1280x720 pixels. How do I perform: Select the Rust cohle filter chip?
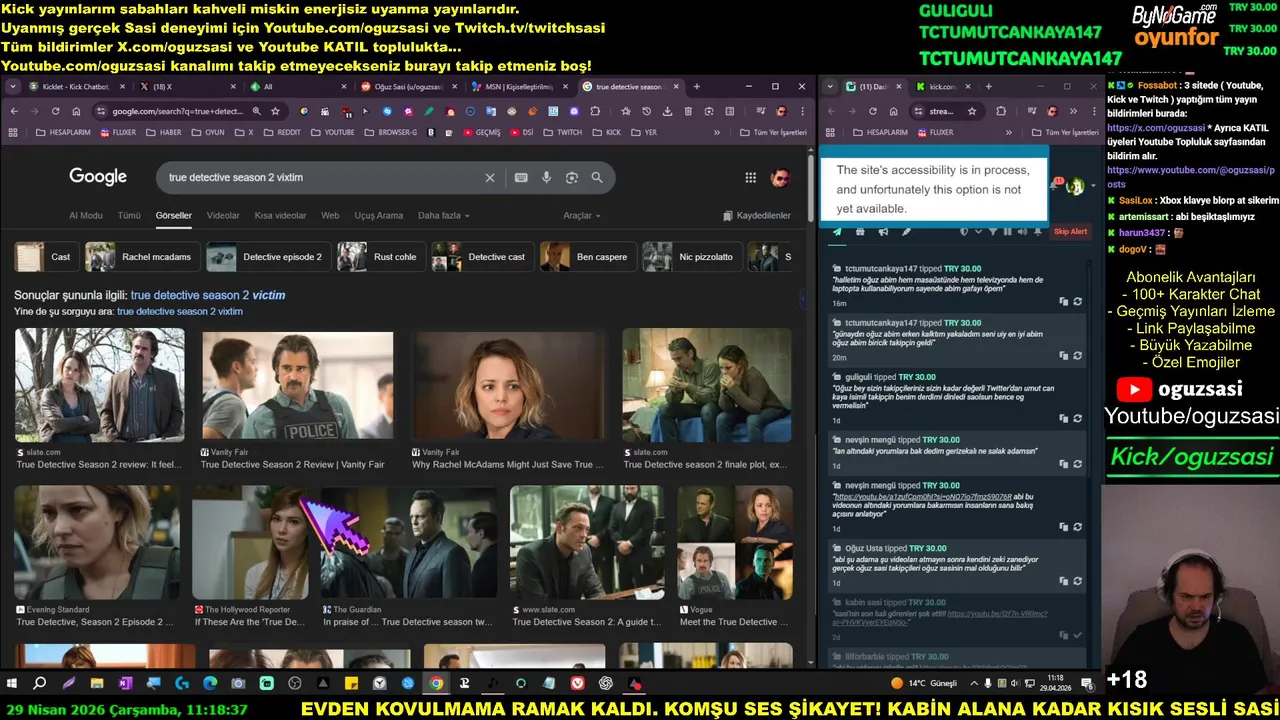(x=380, y=257)
